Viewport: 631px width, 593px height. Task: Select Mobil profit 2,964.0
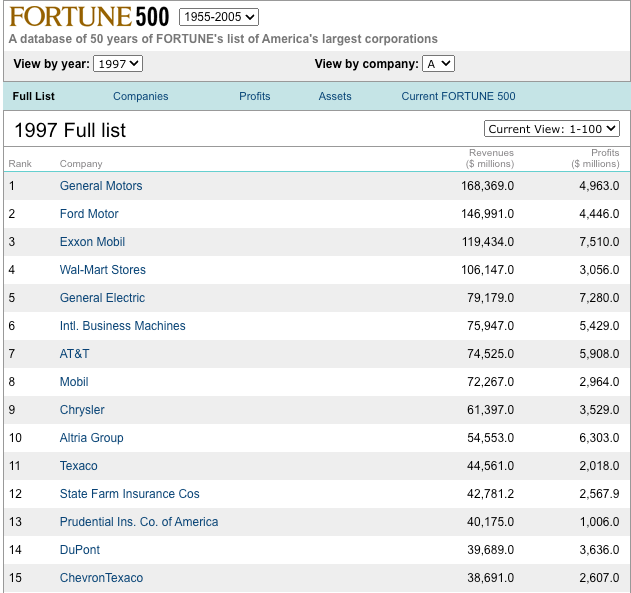point(599,382)
